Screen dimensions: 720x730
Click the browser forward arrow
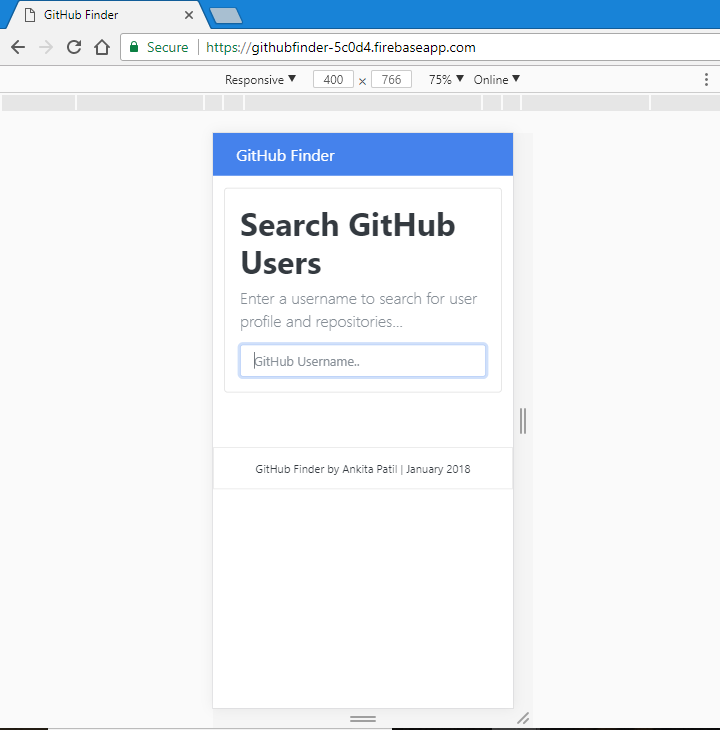coord(46,47)
